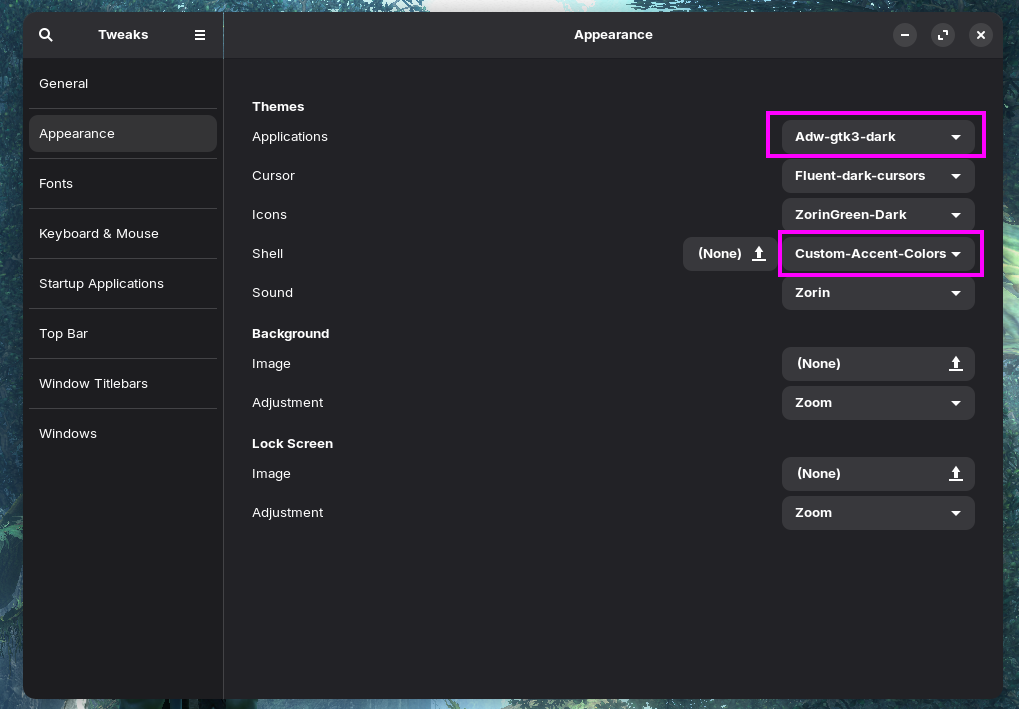Expand Cursor dropdown Fluent-dark-cursors
Screen dimensions: 1019x709
pyautogui.click(x=878, y=175)
